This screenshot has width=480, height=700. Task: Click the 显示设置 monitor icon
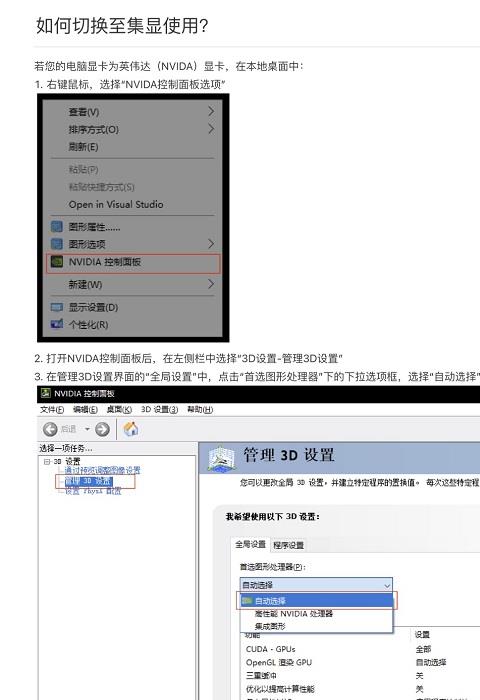57,307
